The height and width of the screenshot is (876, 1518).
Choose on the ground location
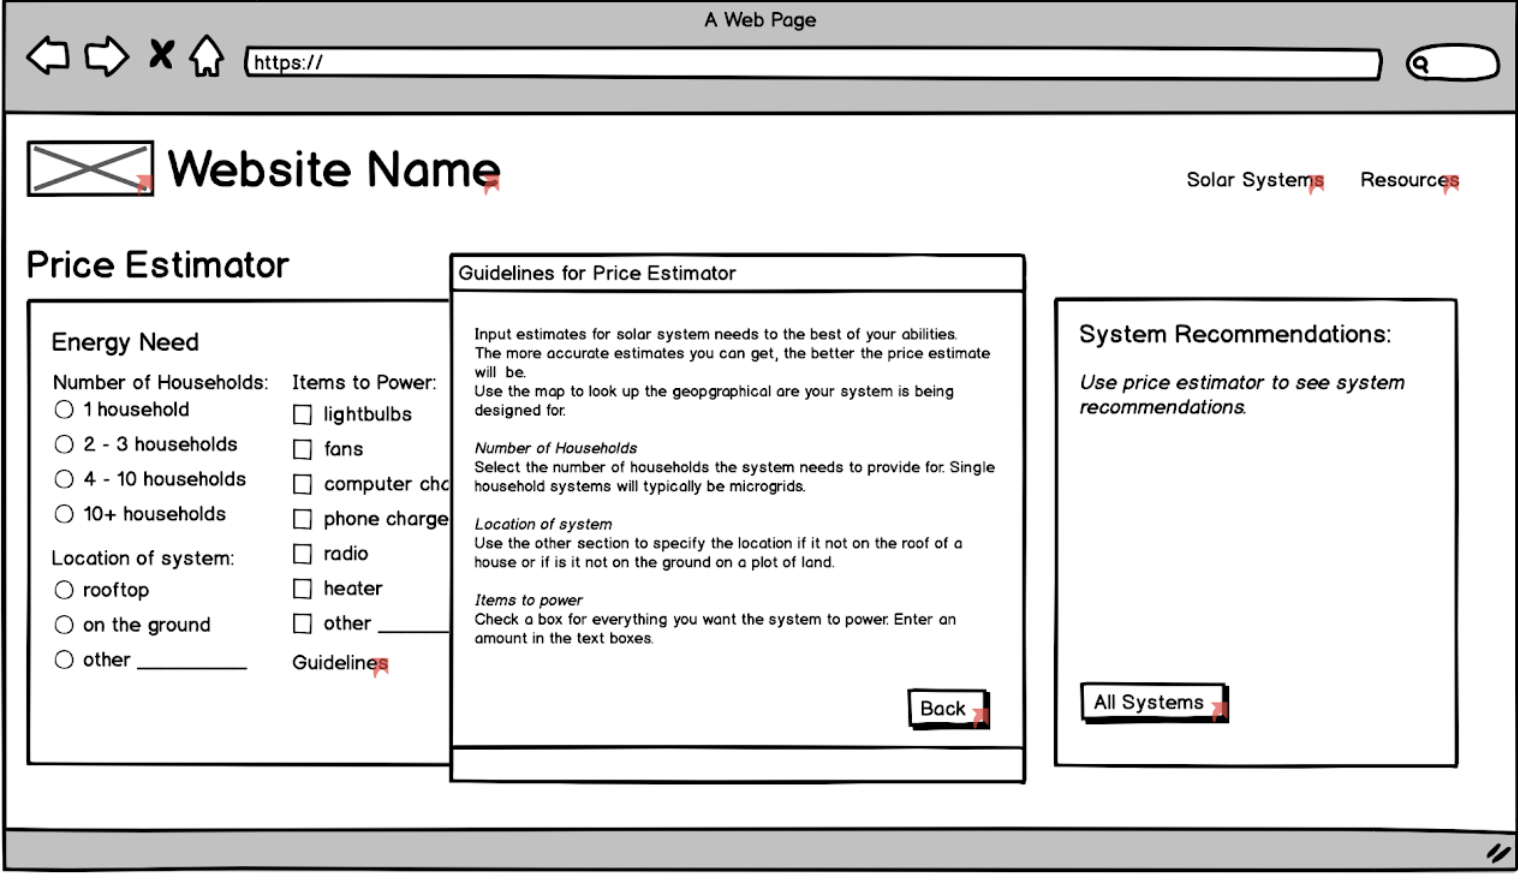64,625
